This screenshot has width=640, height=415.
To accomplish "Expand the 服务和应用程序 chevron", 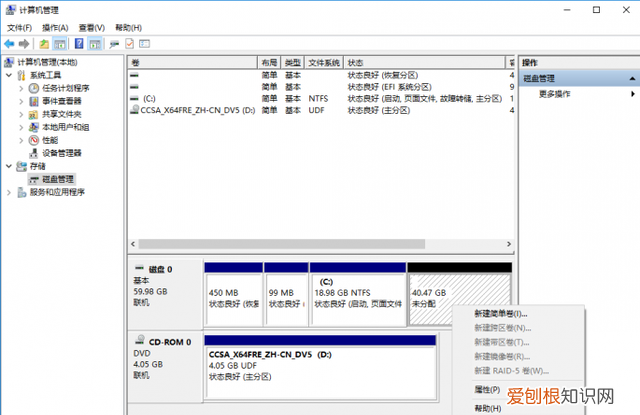I will click(x=9, y=192).
